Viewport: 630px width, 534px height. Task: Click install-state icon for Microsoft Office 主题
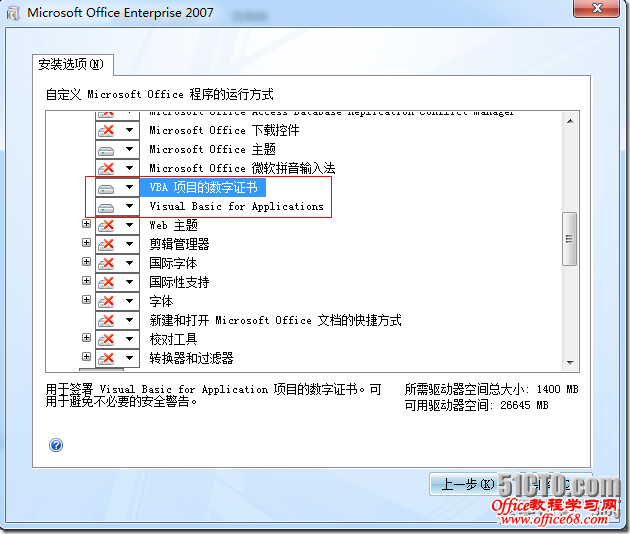tap(106, 150)
